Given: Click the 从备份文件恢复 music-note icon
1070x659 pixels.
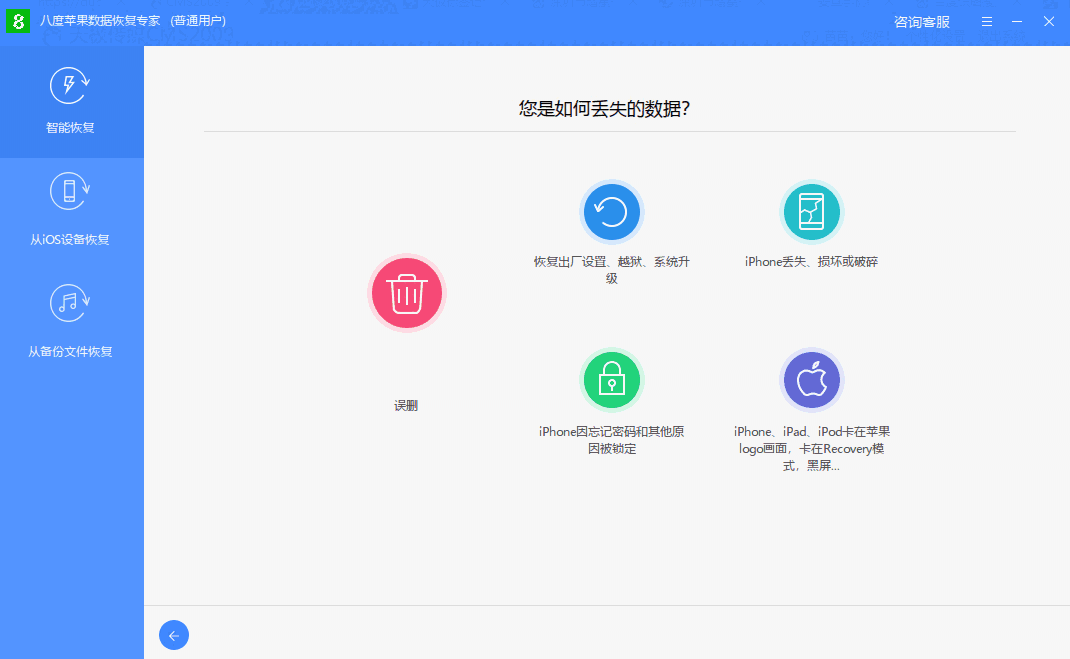Looking at the screenshot, I should pyautogui.click(x=69, y=303).
